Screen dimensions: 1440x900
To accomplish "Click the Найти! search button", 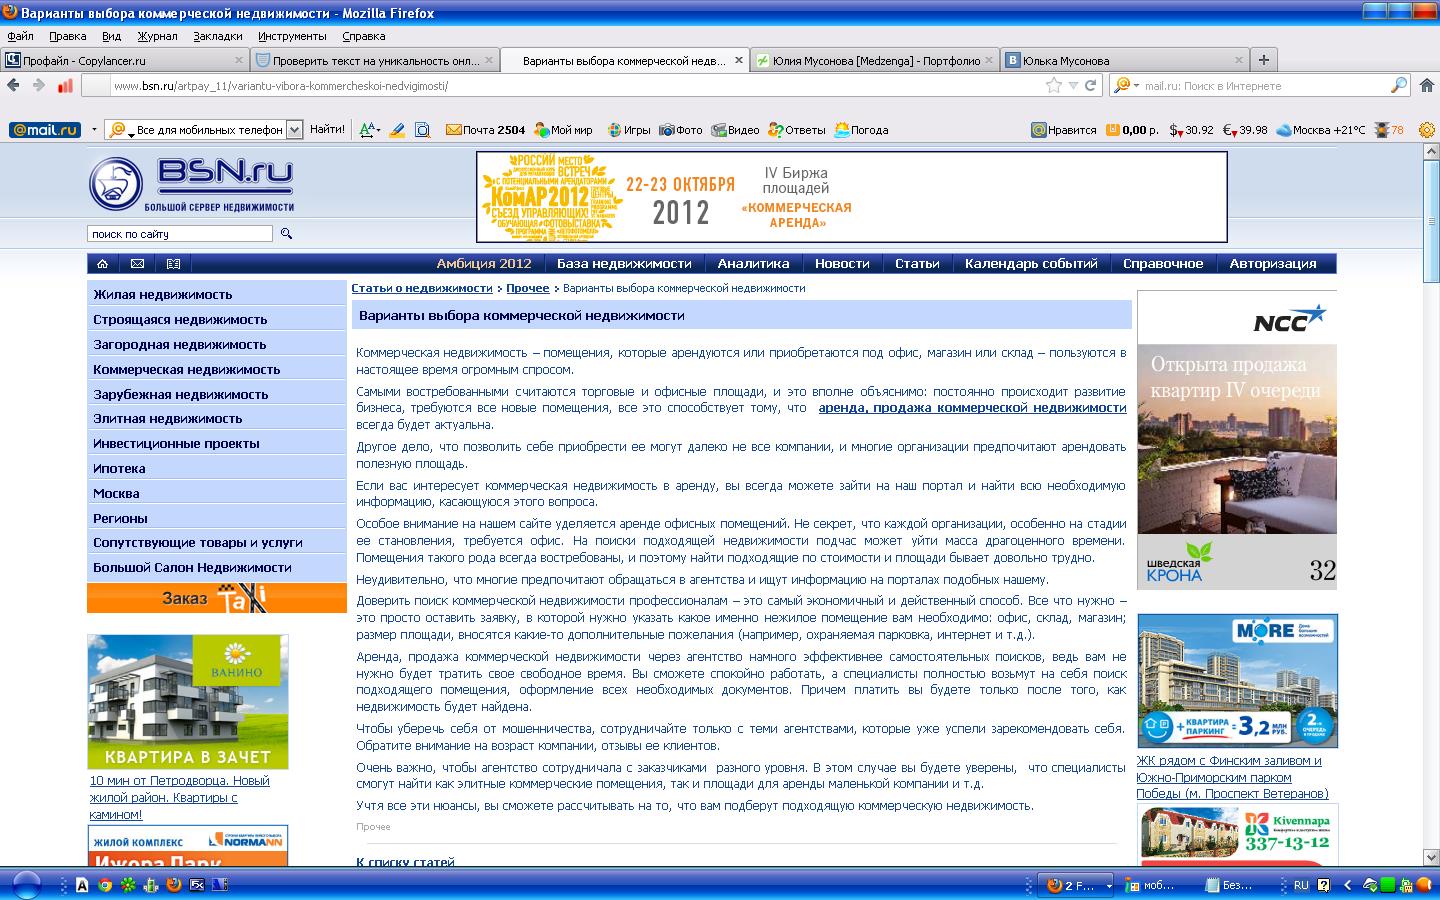I will 327,130.
